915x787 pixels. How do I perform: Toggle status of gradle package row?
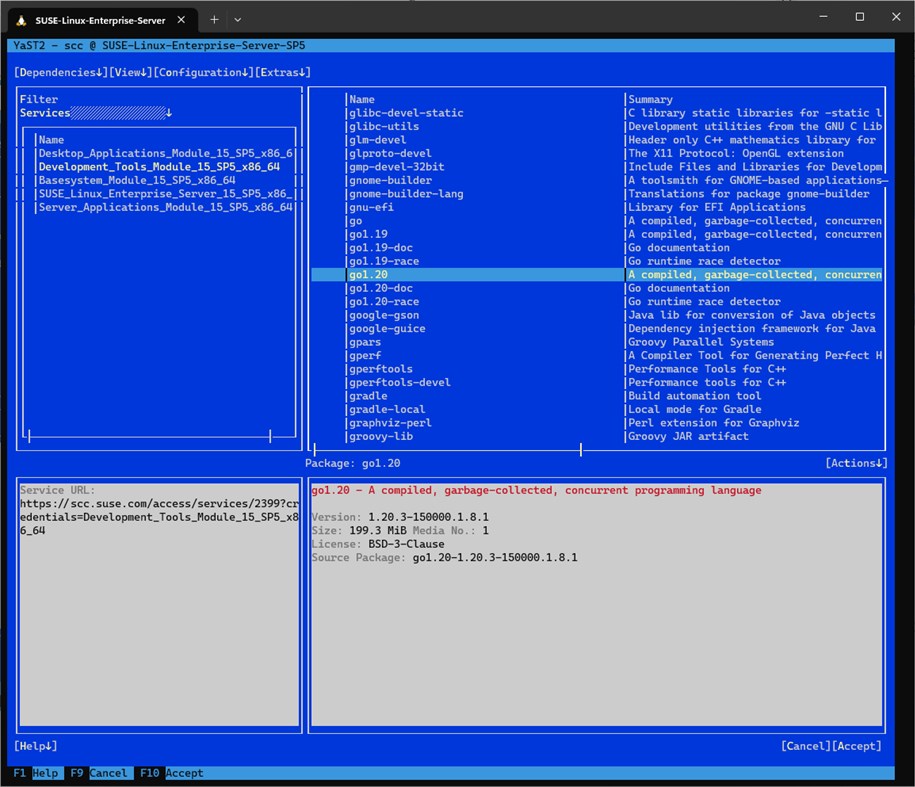pos(328,395)
